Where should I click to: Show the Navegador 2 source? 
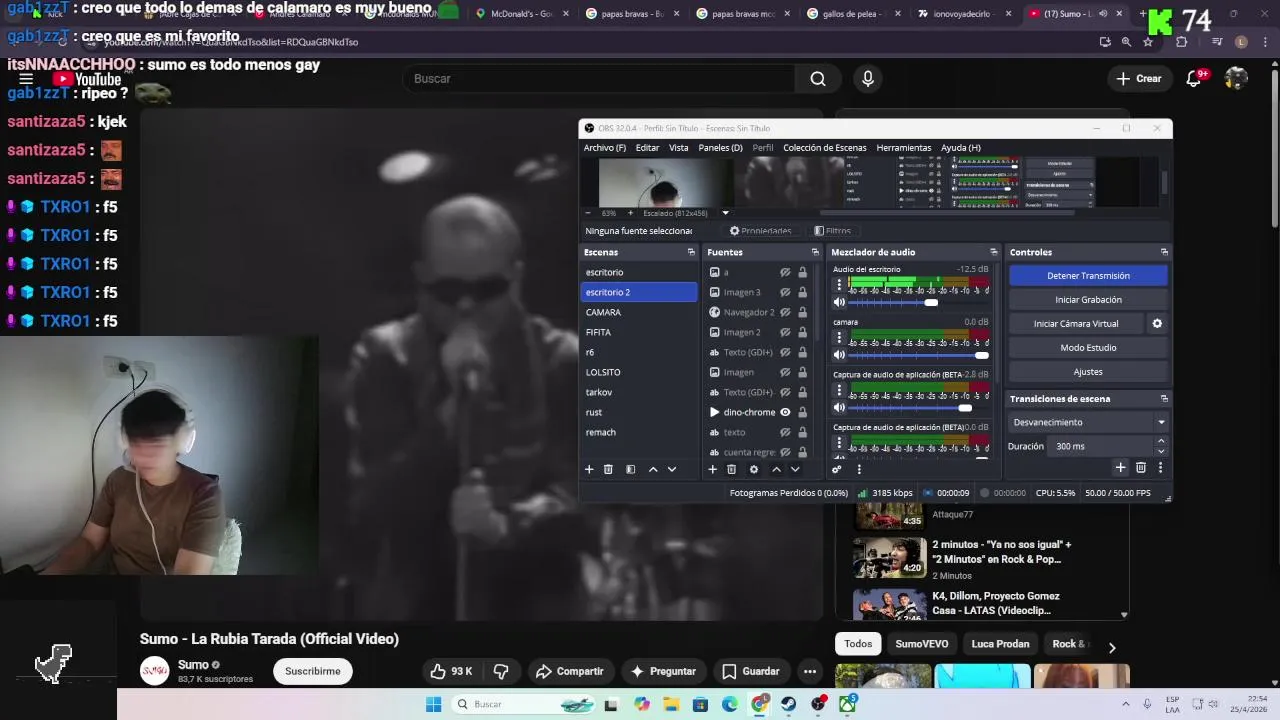coord(785,312)
